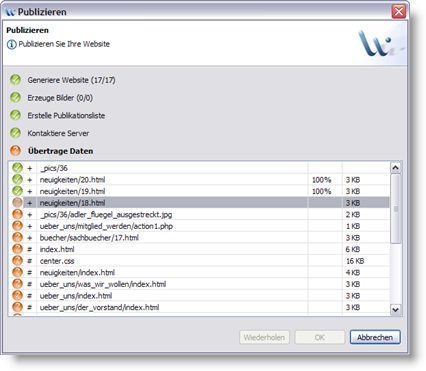This screenshot has width=426, height=371.
Task: Click the info icon next to Publizieren Sie Ihre Website
Action: coord(12,44)
